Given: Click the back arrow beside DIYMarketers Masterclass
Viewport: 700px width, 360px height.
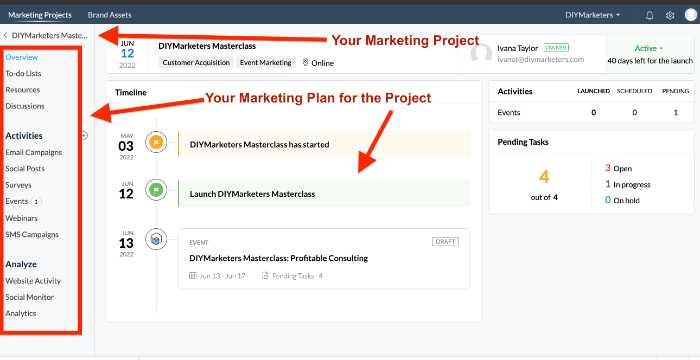Looking at the screenshot, I should (x=5, y=35).
